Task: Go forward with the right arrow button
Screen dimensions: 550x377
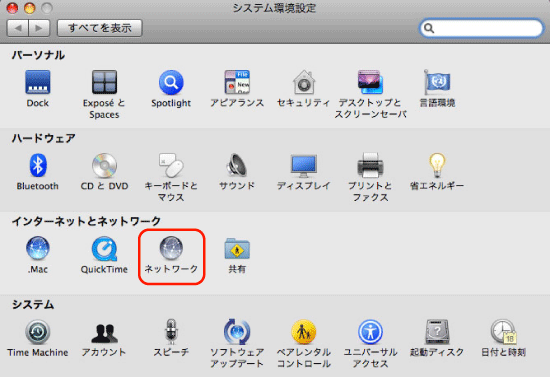Action: 39,28
